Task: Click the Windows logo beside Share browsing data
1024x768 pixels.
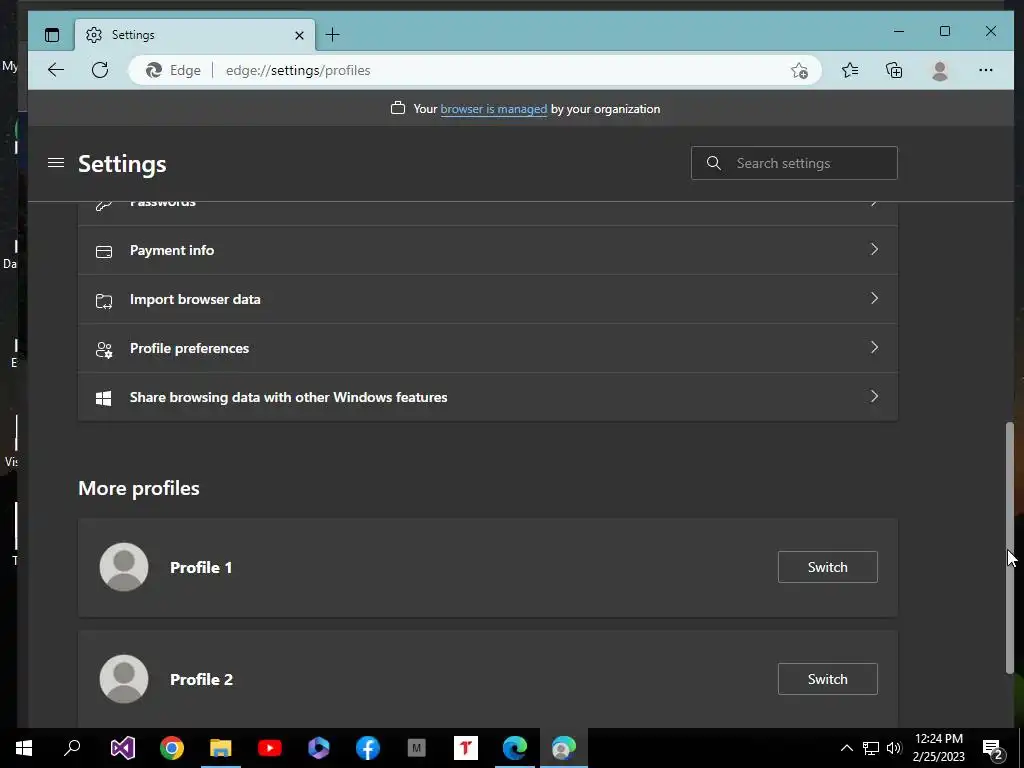Action: point(103,398)
